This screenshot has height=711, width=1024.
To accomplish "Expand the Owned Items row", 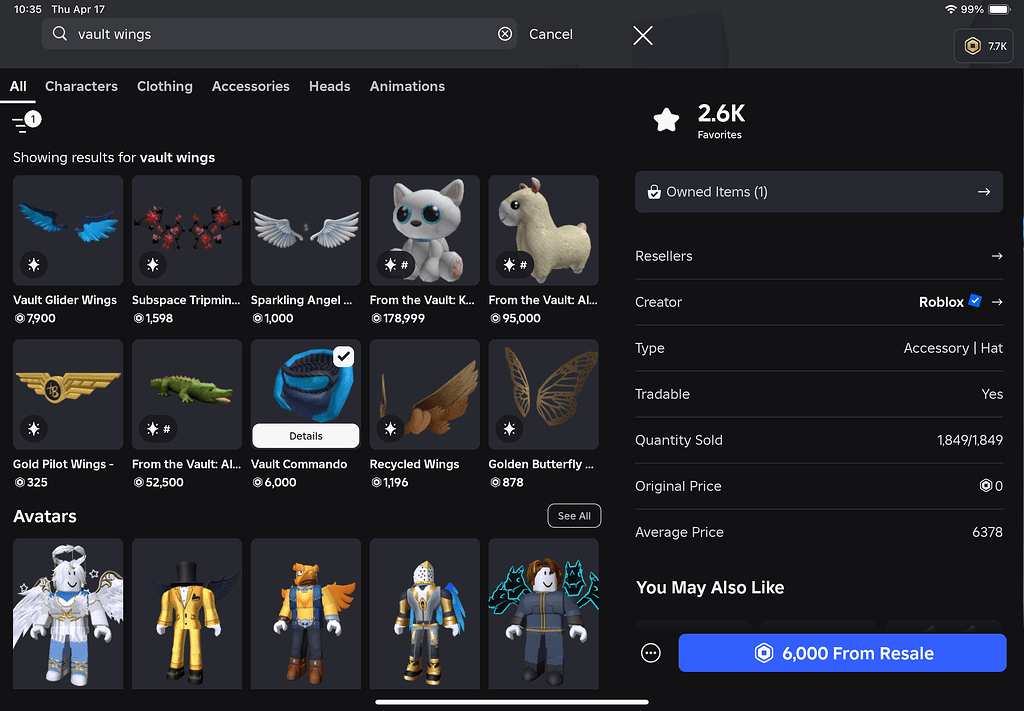I will point(818,191).
